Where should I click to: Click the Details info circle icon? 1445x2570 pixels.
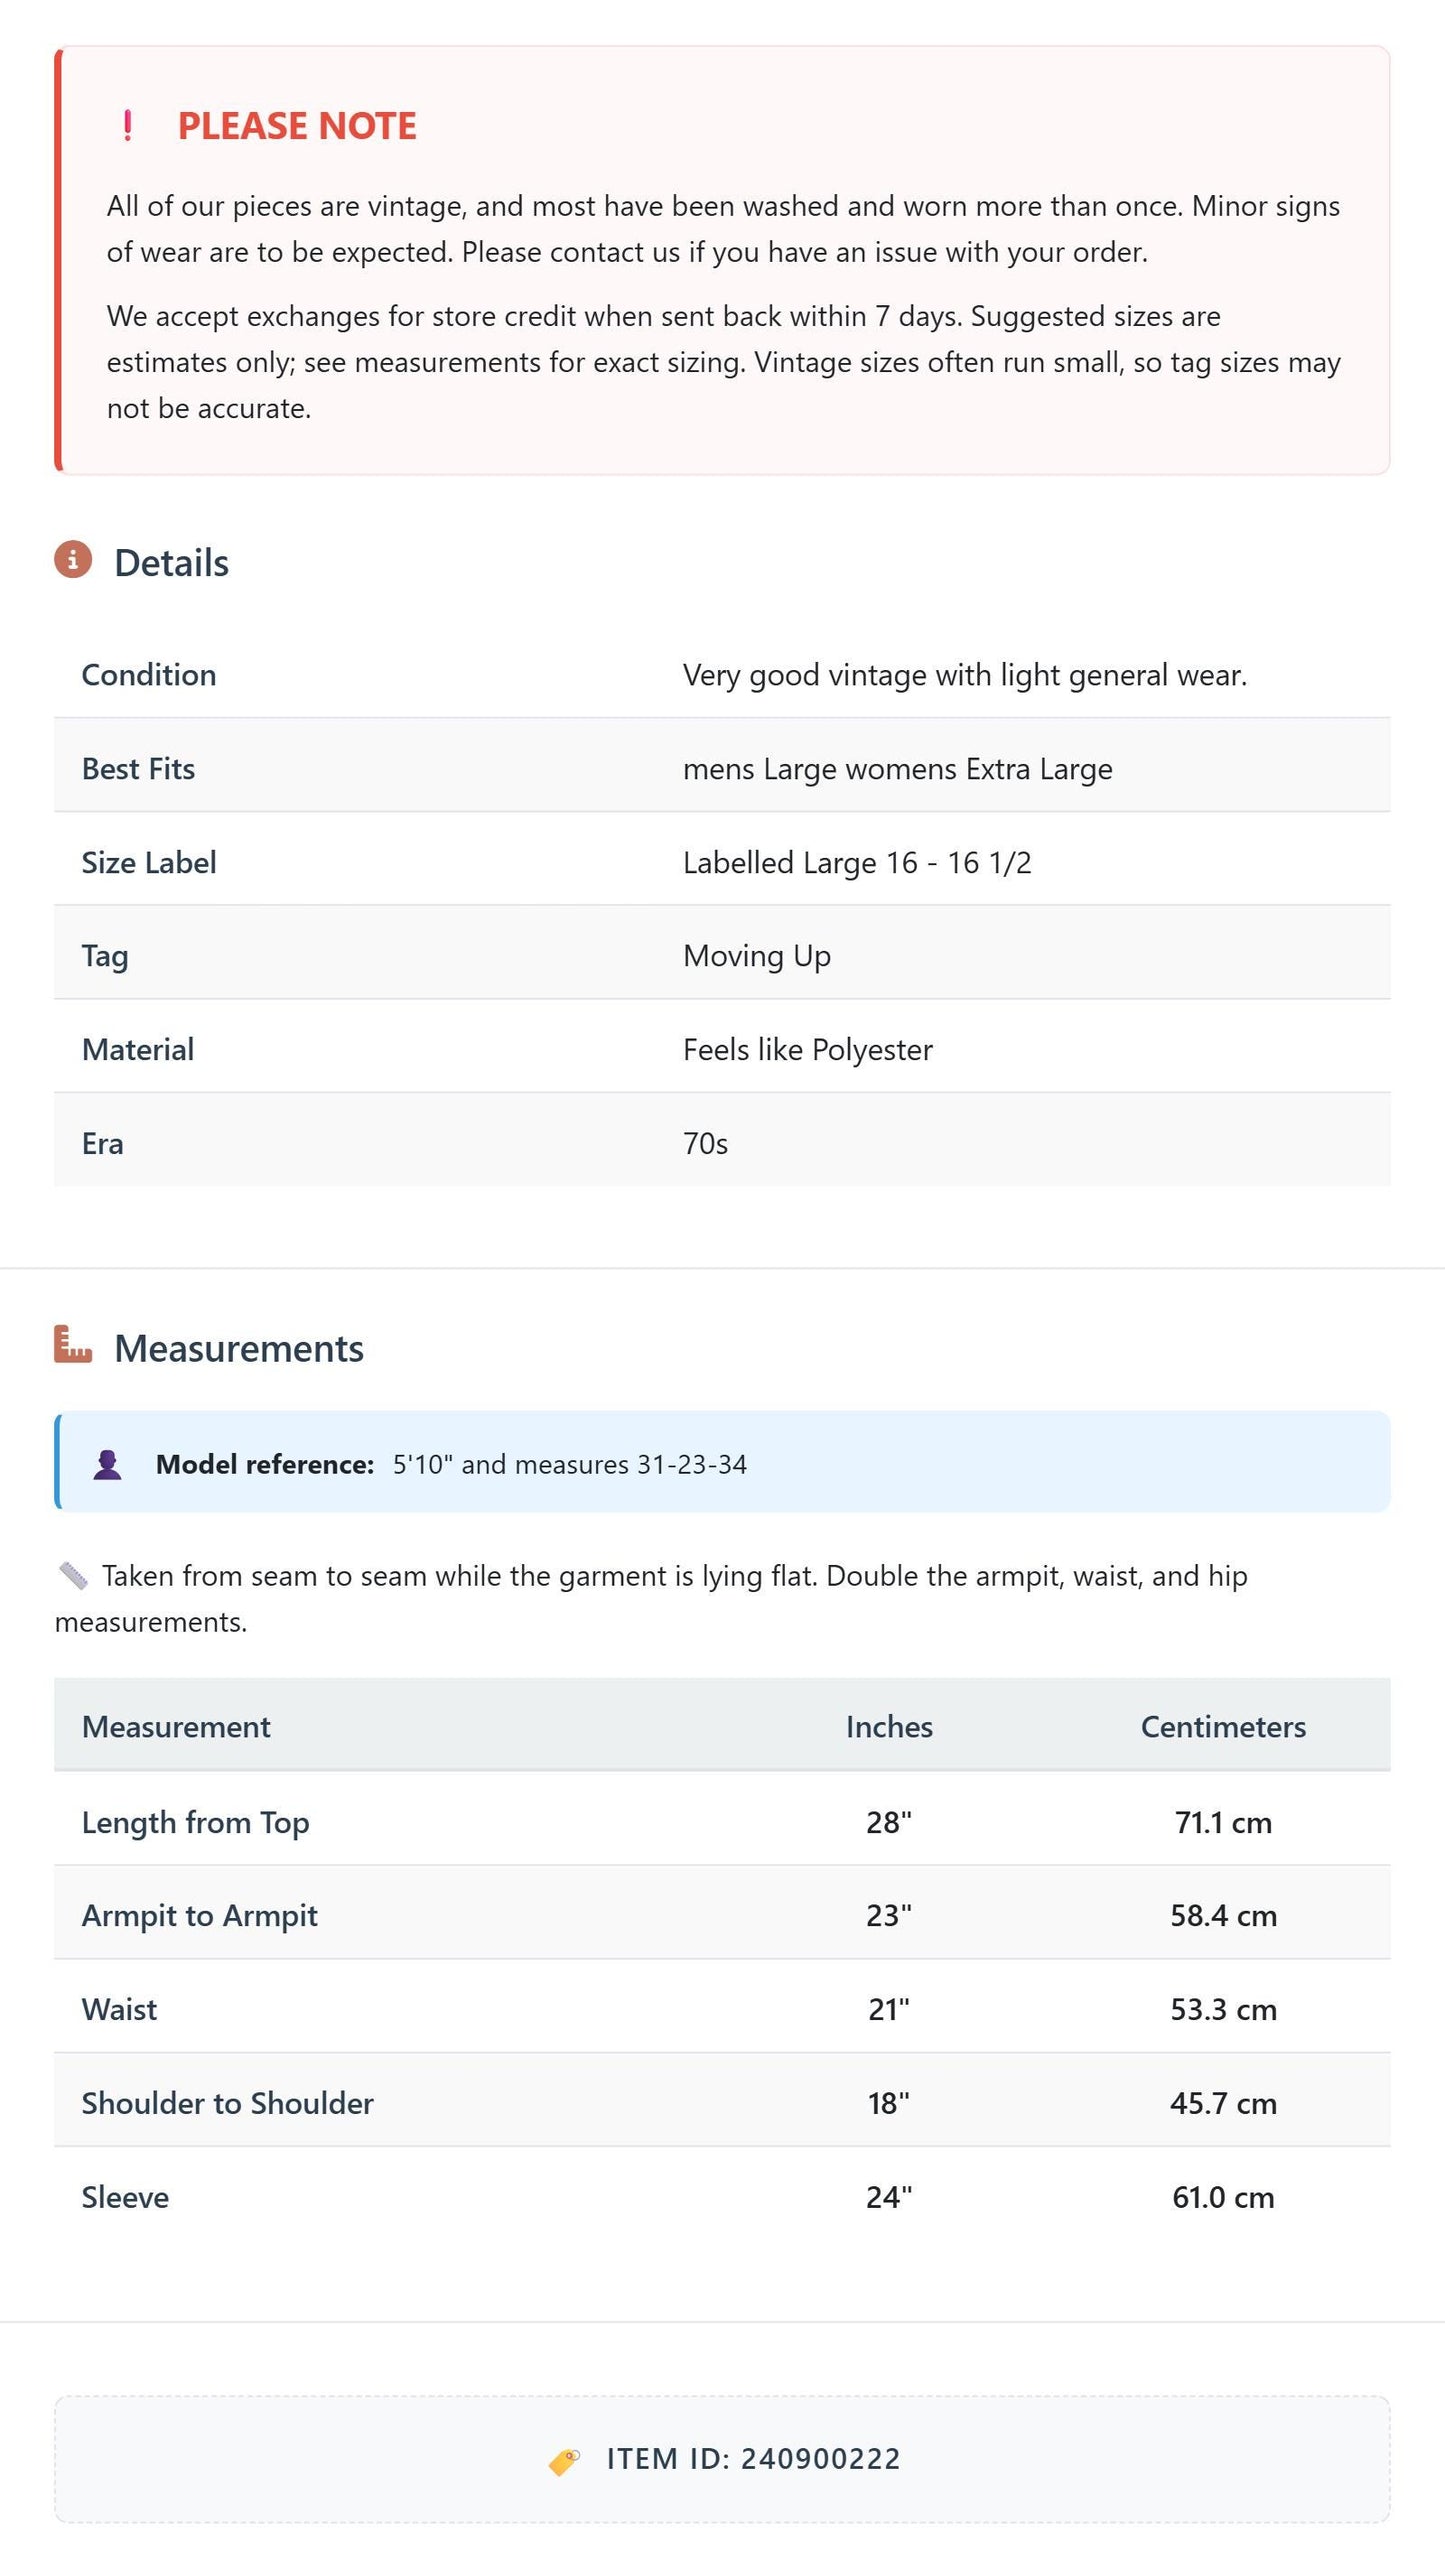(x=73, y=560)
